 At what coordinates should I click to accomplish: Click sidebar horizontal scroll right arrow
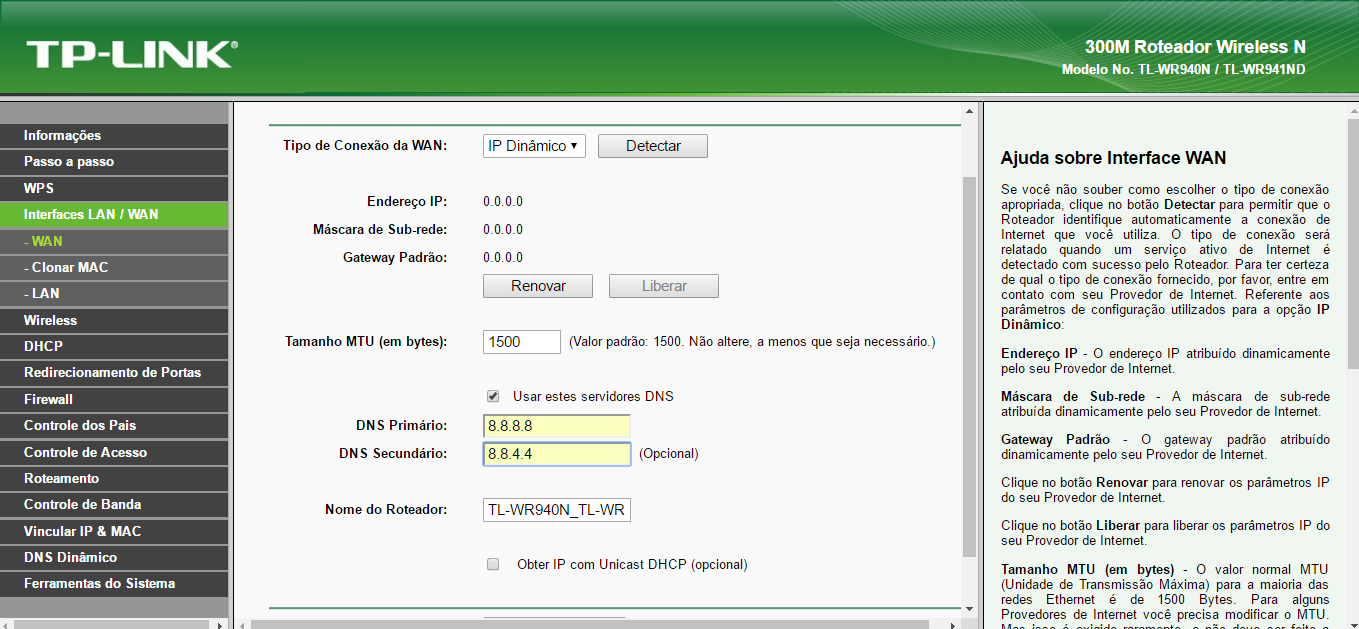[x=222, y=624]
